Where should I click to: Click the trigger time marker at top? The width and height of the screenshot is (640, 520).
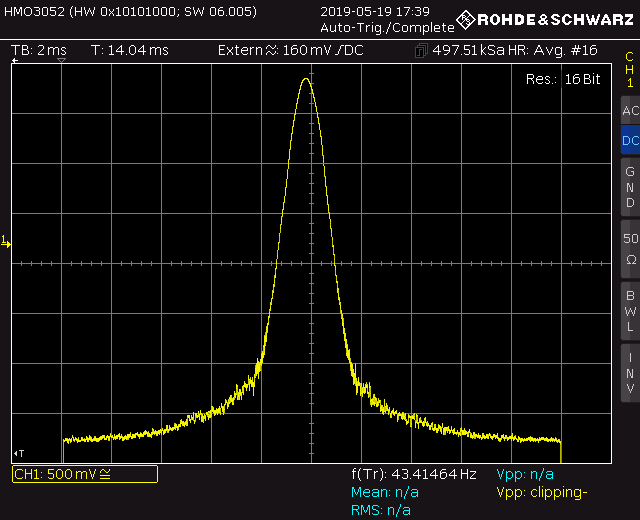pos(62,62)
